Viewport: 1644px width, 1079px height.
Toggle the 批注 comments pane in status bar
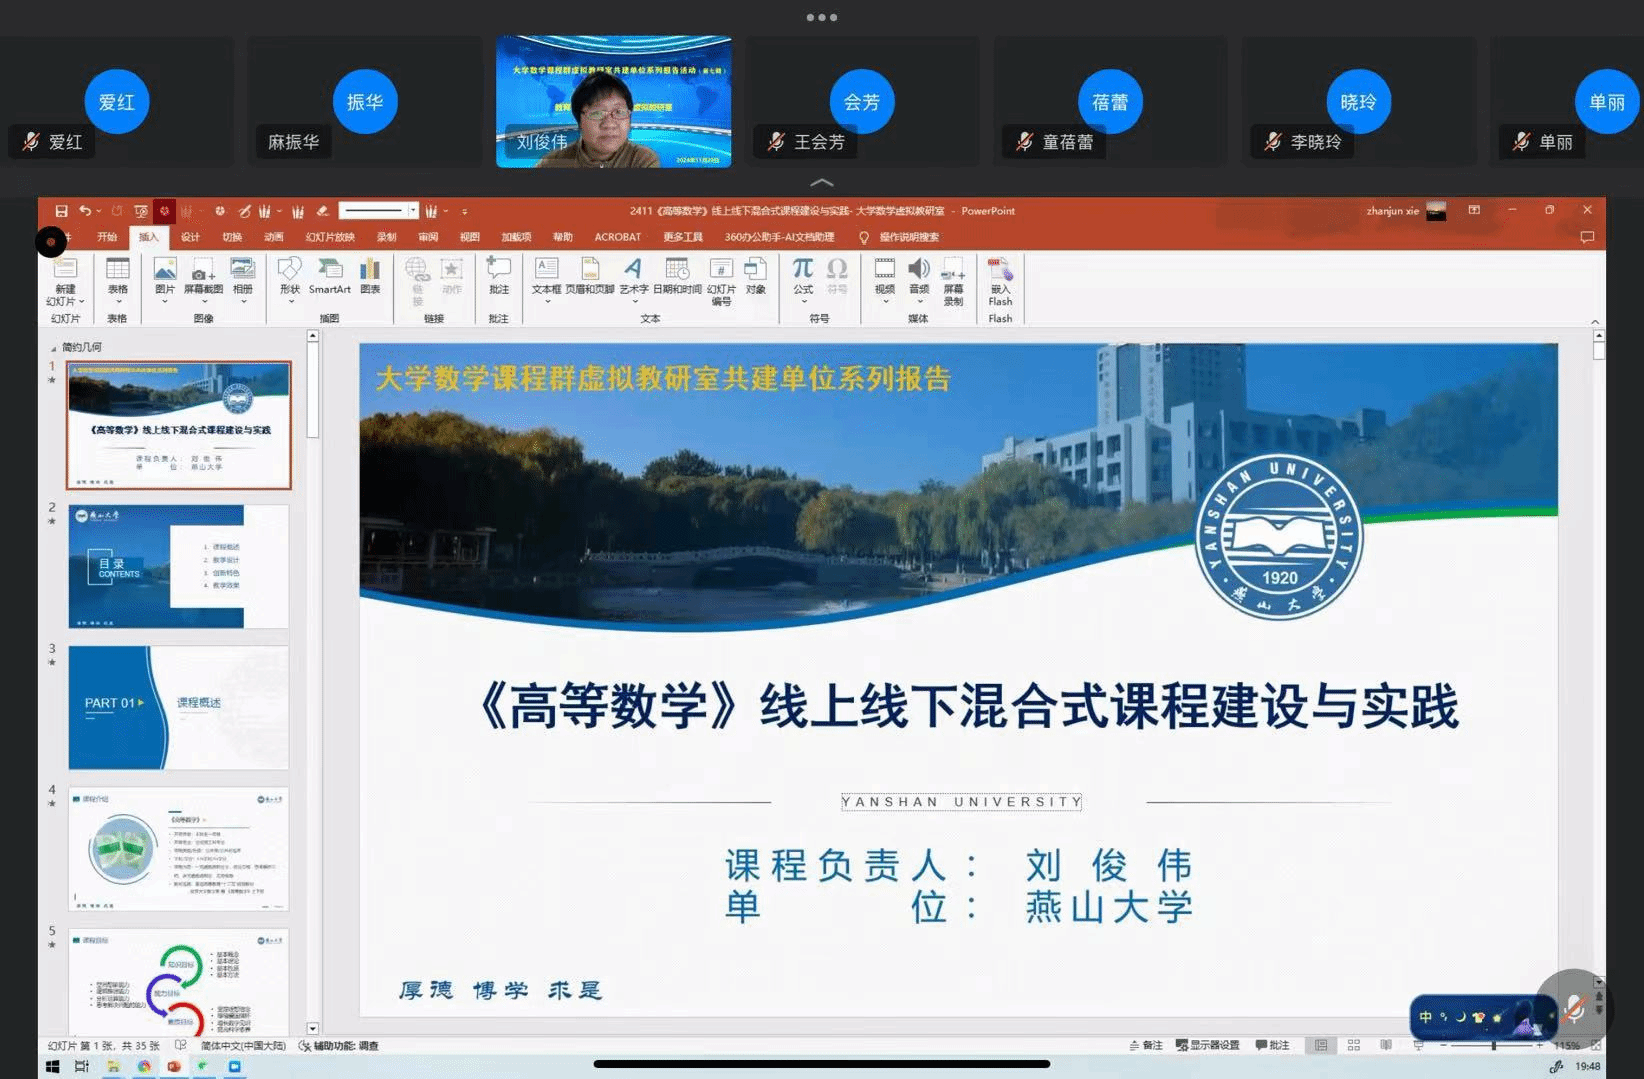point(1272,1045)
